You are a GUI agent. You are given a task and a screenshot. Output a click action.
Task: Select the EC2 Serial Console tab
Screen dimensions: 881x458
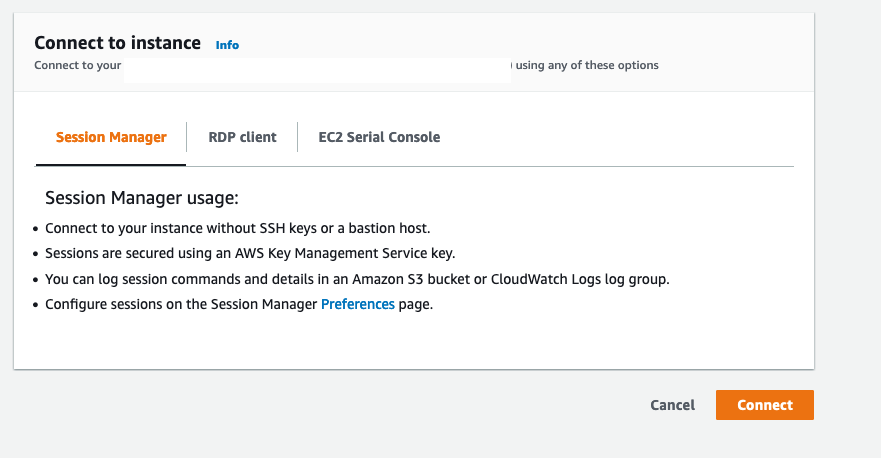click(x=379, y=137)
